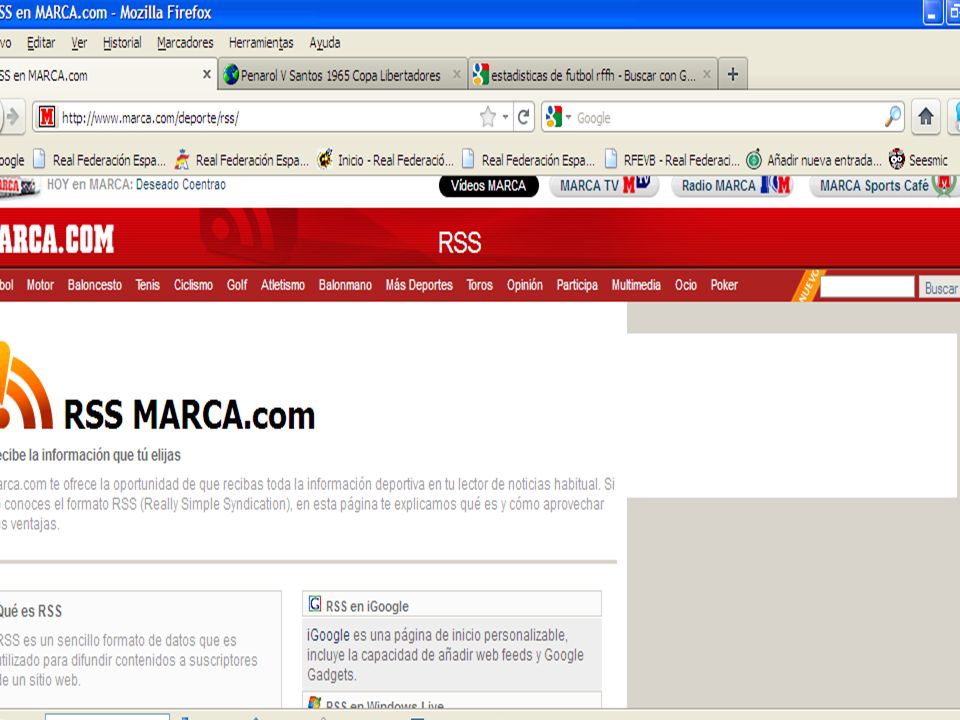This screenshot has height=720, width=960.
Task: Open the Herramientas menu
Action: (x=261, y=43)
